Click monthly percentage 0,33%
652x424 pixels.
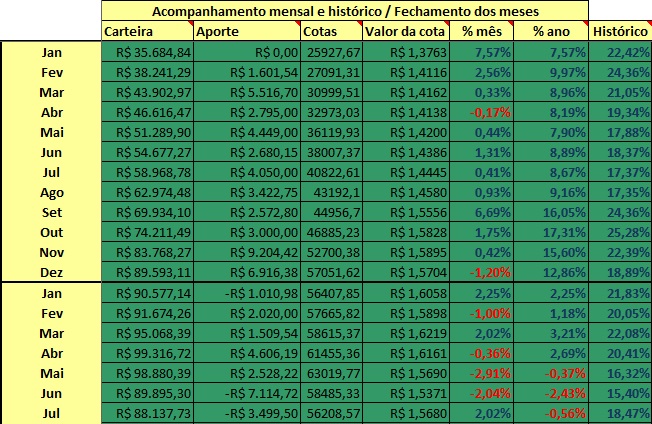[482, 92]
